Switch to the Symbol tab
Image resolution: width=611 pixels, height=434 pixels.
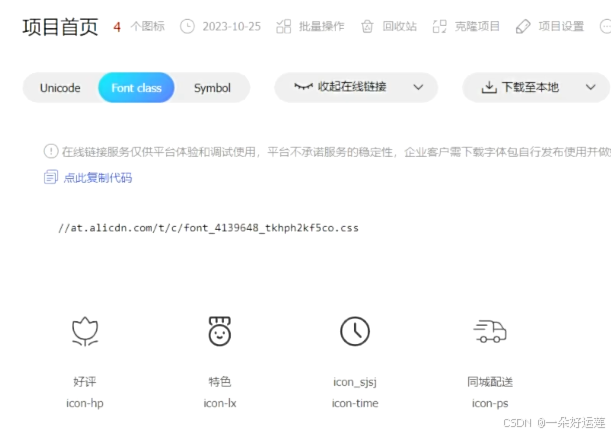pos(212,88)
